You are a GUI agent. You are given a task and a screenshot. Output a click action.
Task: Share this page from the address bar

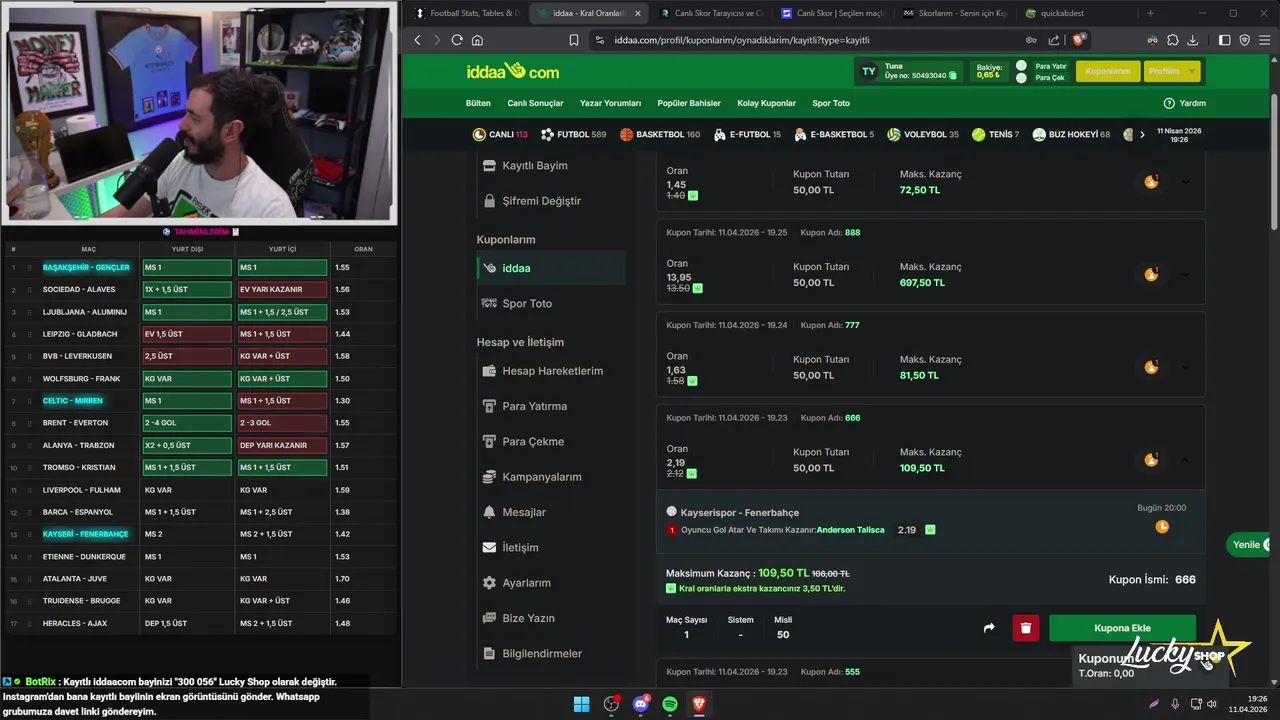tap(1054, 40)
